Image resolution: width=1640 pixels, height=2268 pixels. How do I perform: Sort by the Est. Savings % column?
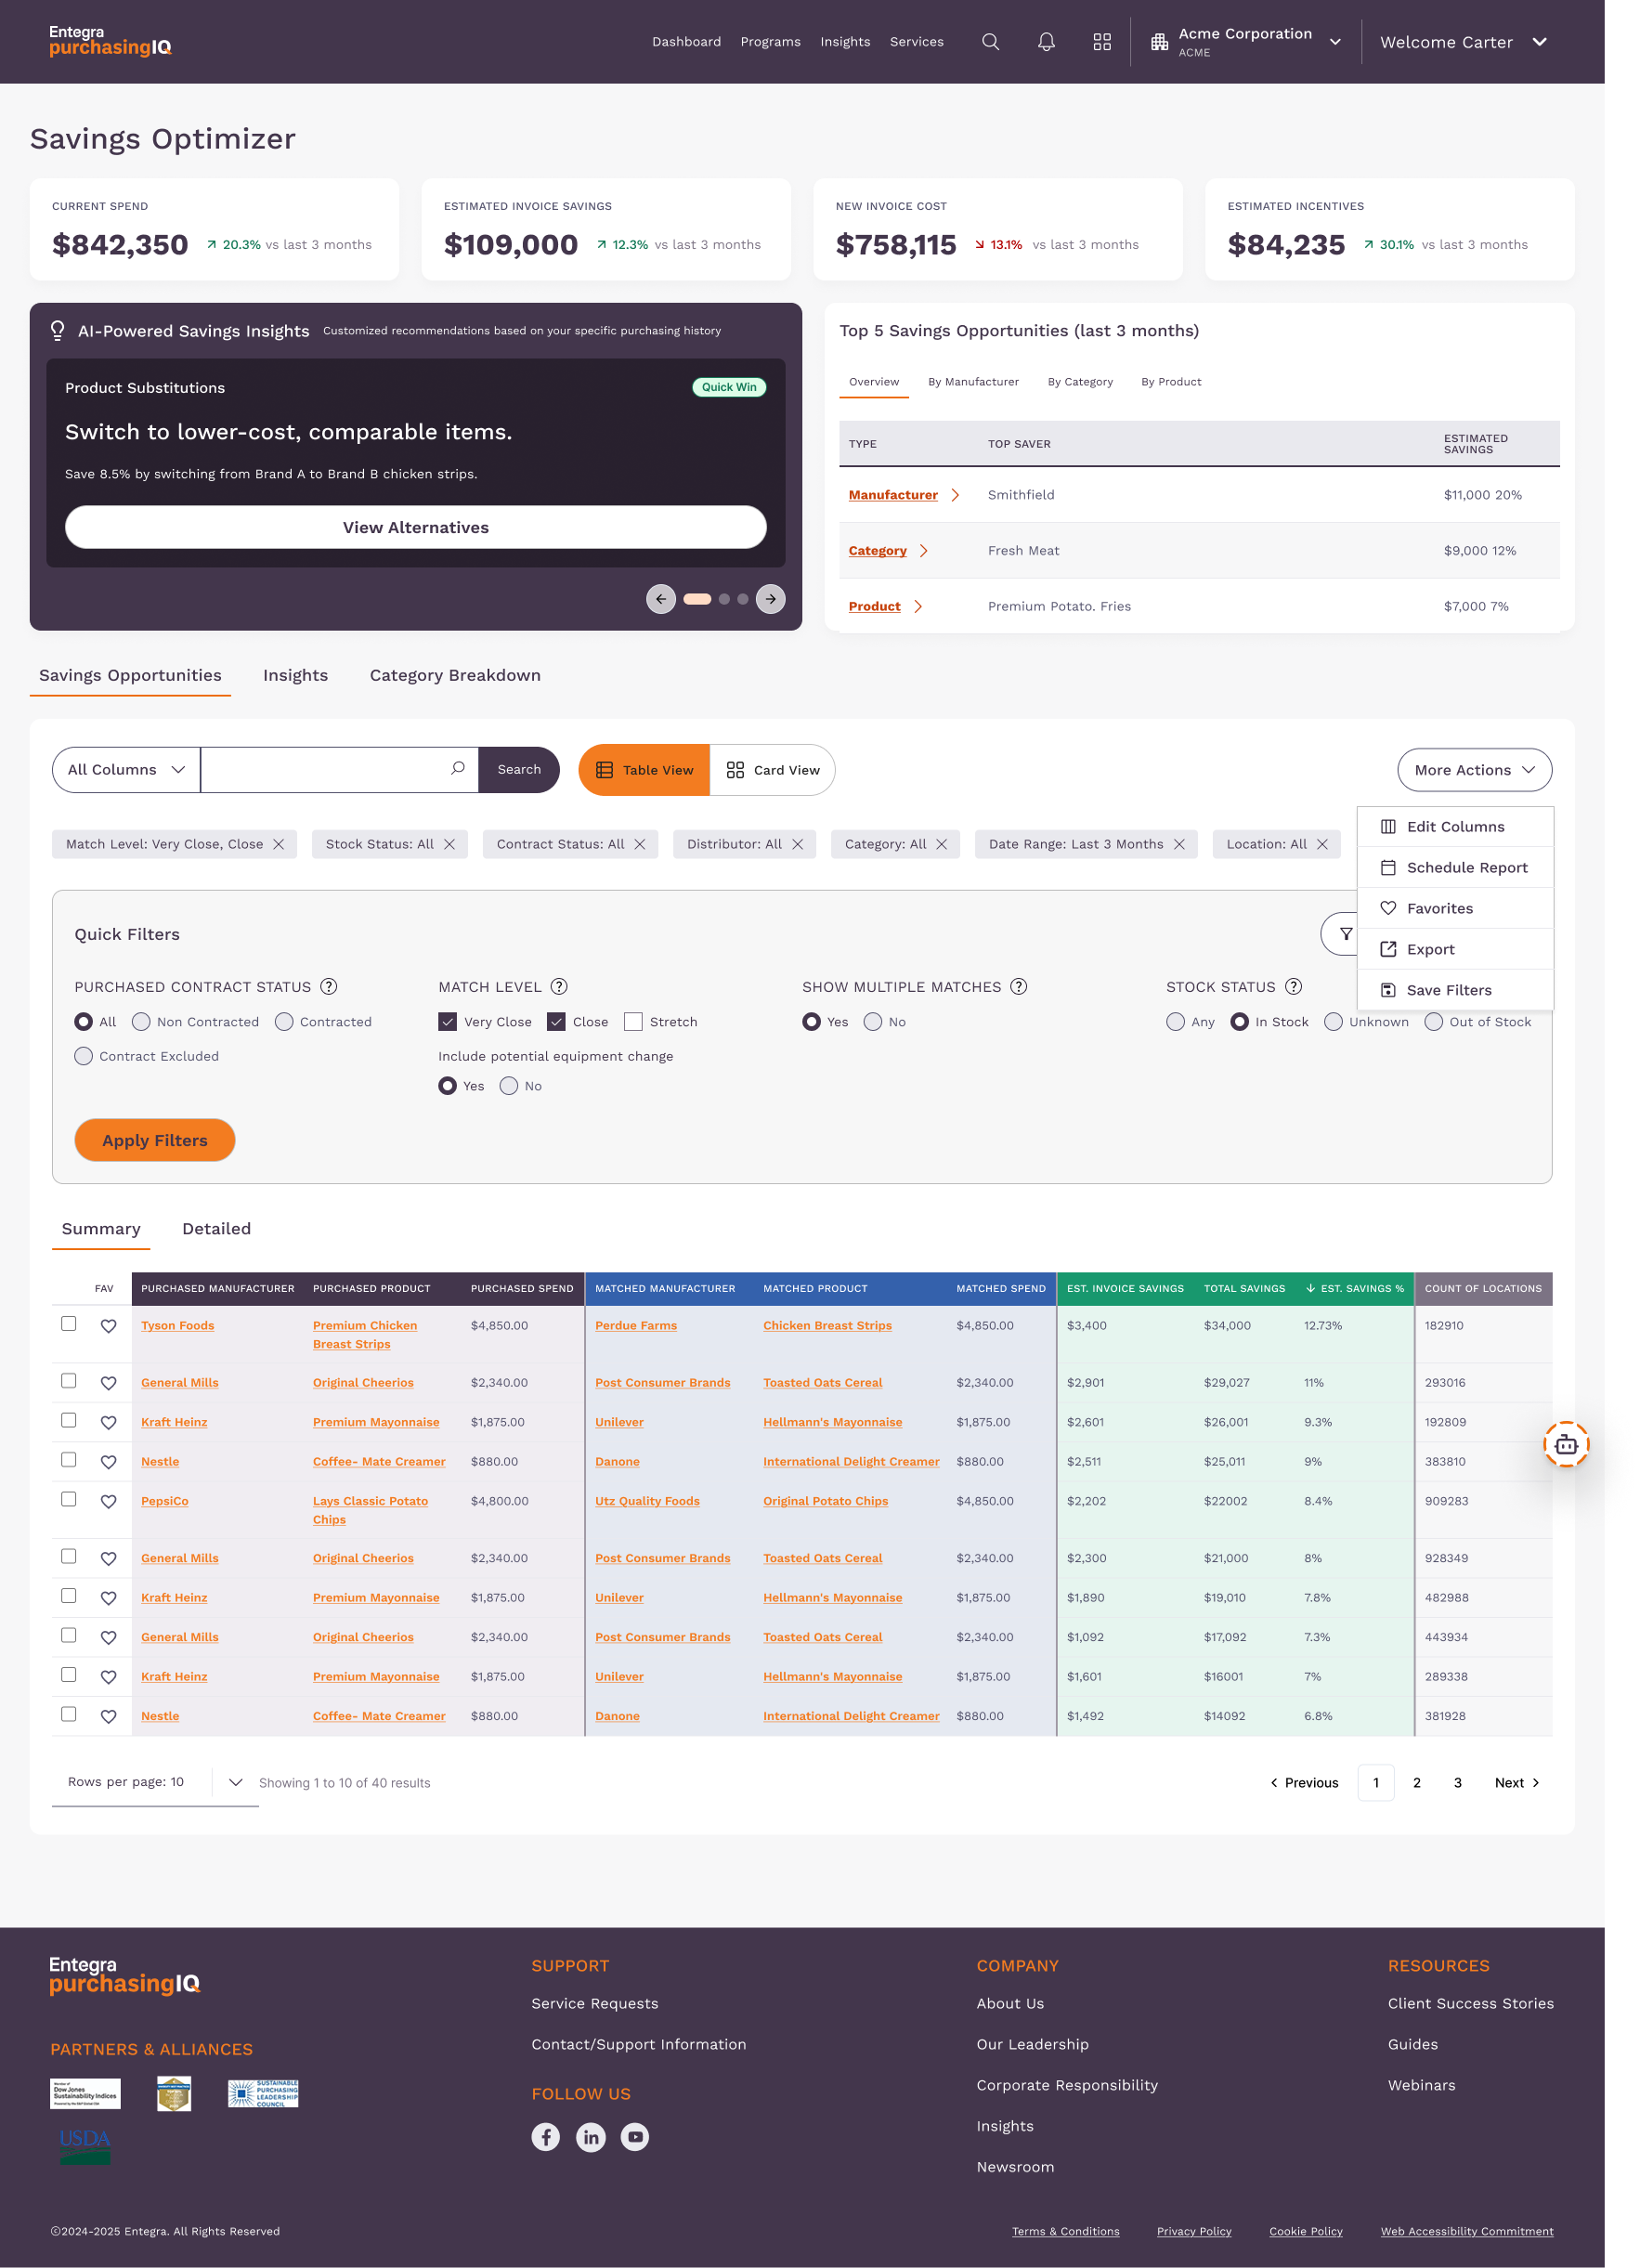(1354, 1289)
